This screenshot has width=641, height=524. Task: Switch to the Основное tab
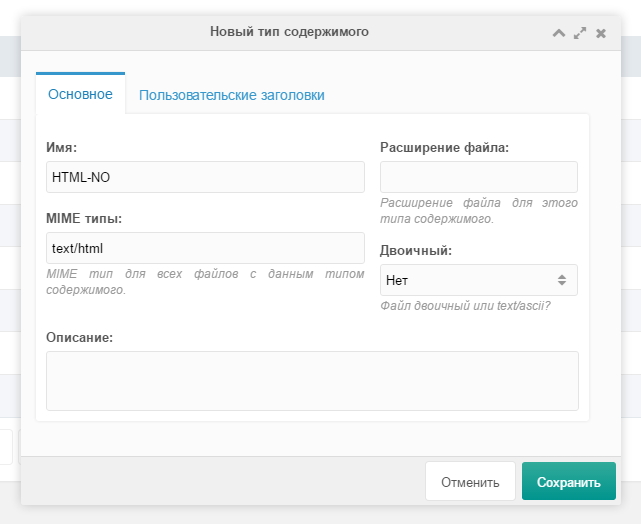coord(81,94)
